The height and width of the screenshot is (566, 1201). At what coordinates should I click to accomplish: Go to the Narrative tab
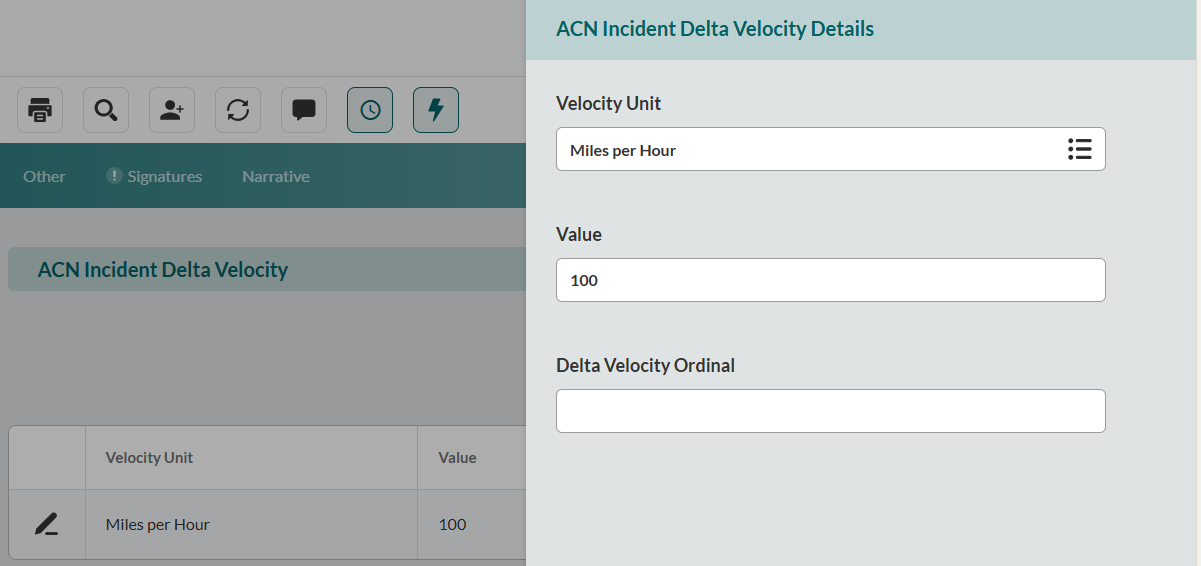tap(276, 177)
